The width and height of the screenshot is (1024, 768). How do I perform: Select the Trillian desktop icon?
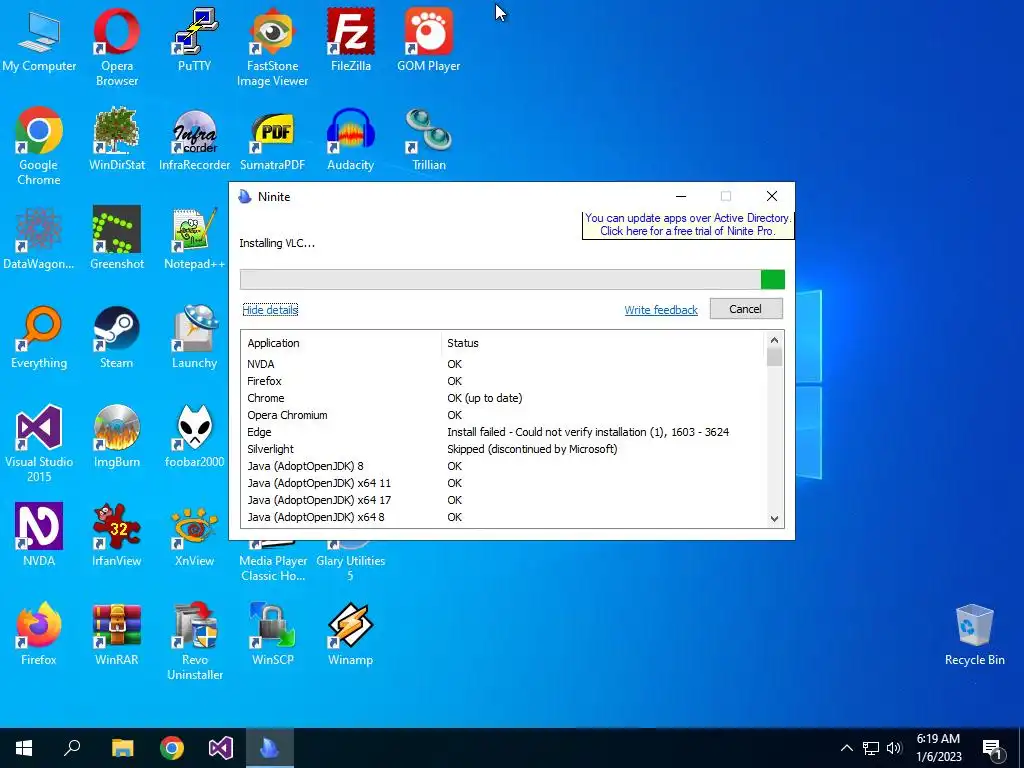tap(428, 139)
